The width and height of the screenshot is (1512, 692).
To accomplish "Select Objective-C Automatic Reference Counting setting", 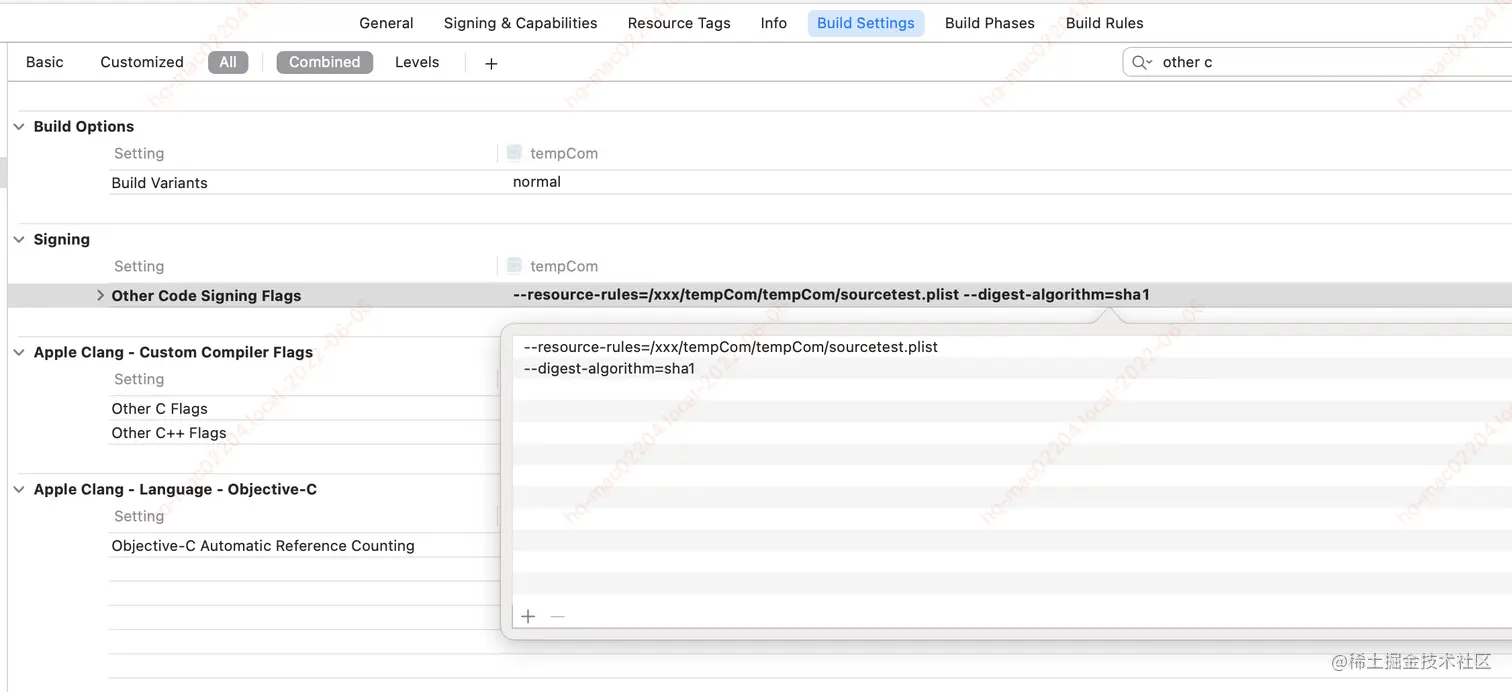I will click(263, 546).
